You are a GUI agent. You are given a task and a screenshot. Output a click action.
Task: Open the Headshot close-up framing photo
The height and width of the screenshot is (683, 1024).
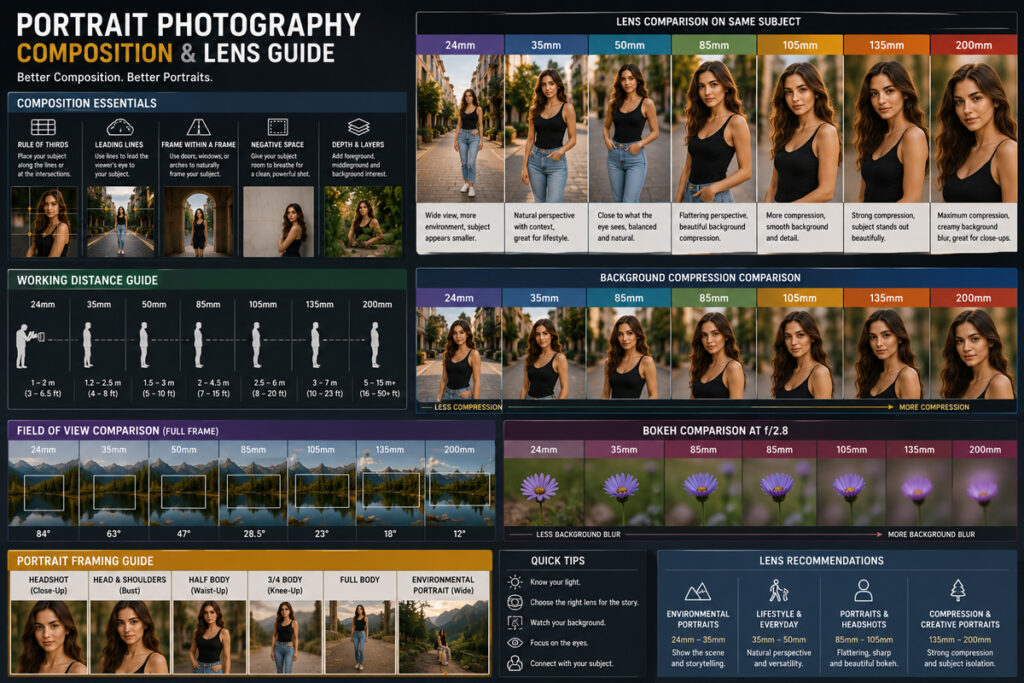point(49,637)
